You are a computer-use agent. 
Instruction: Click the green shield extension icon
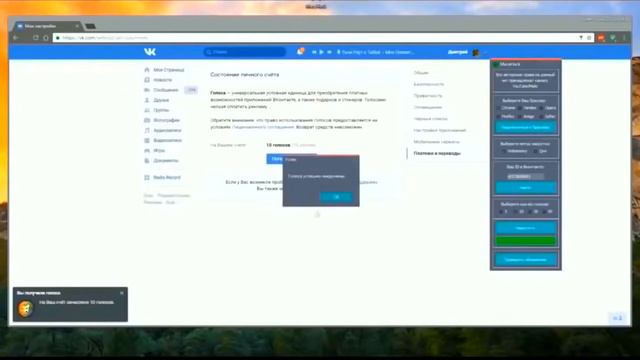613,38
